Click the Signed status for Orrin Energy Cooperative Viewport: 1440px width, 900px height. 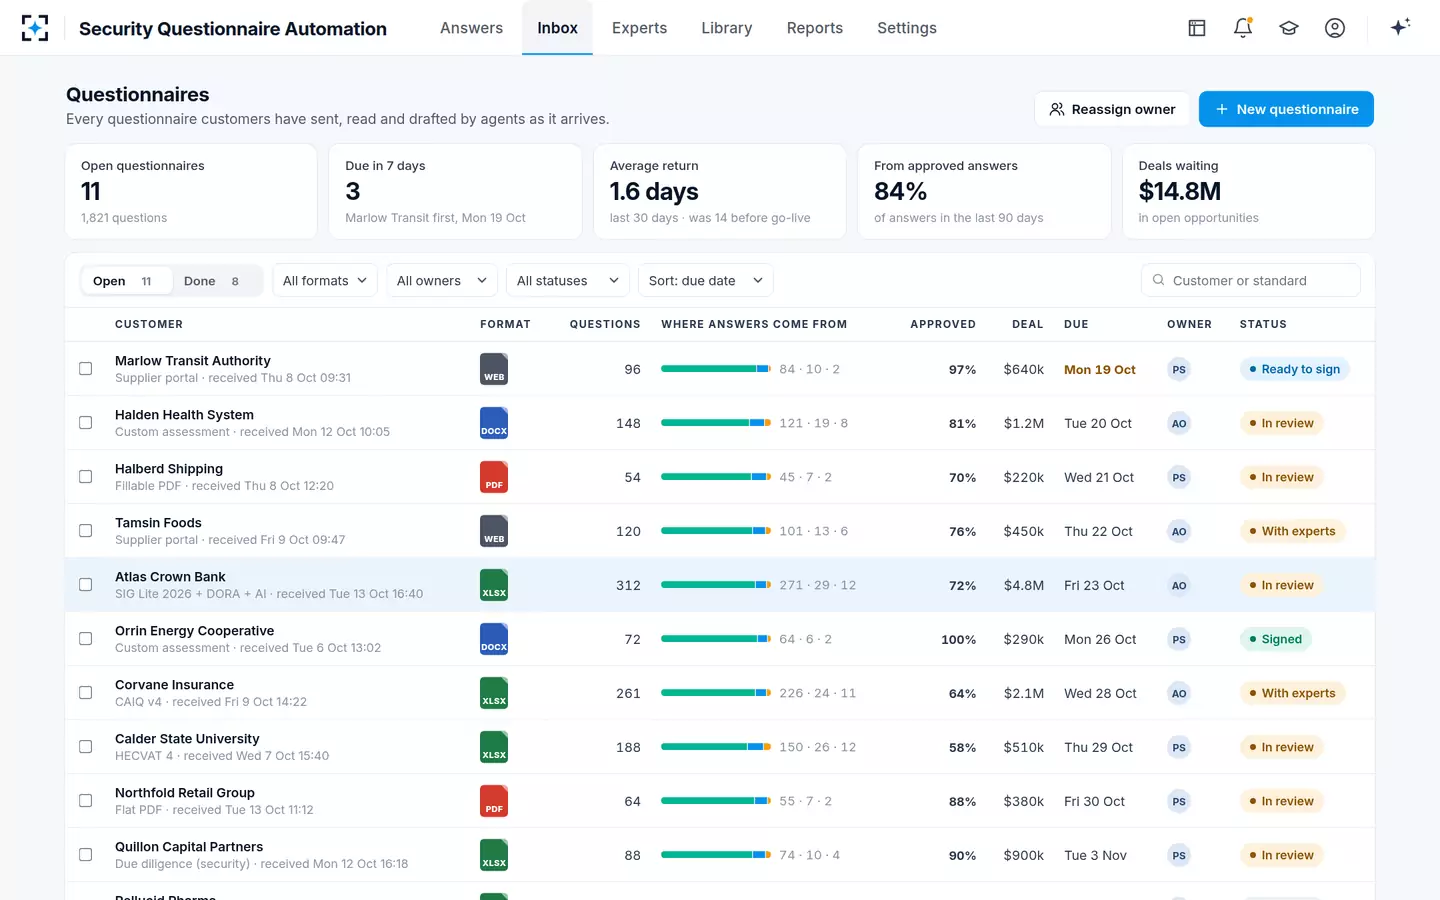(x=1276, y=639)
